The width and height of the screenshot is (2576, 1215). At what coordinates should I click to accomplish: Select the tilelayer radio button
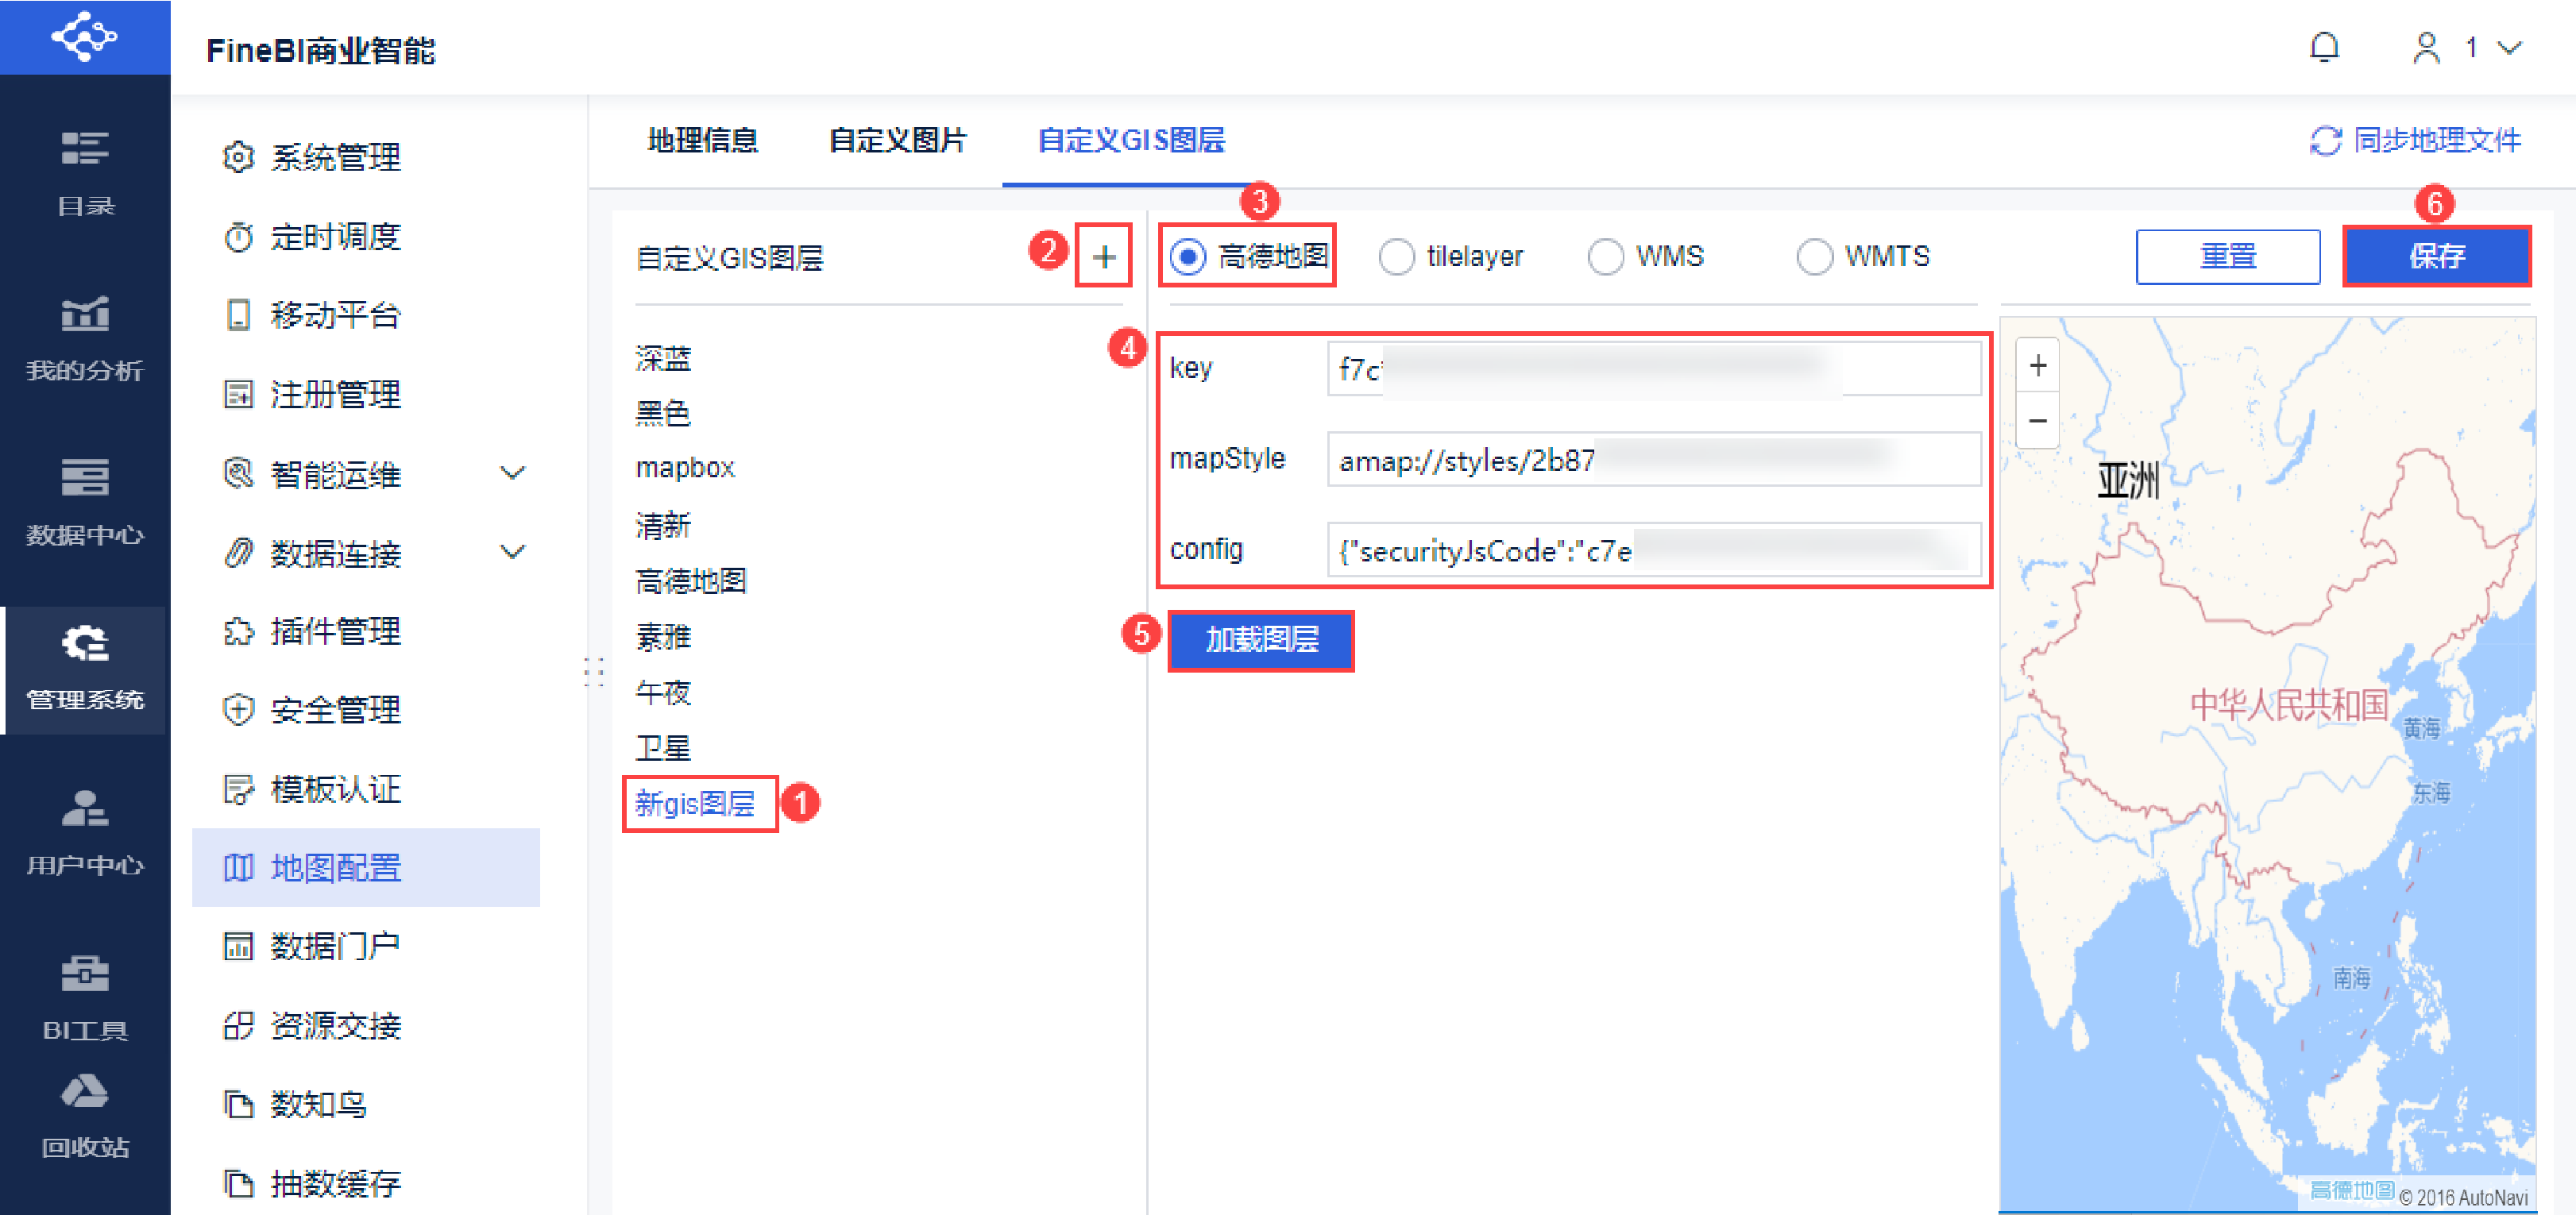1396,257
